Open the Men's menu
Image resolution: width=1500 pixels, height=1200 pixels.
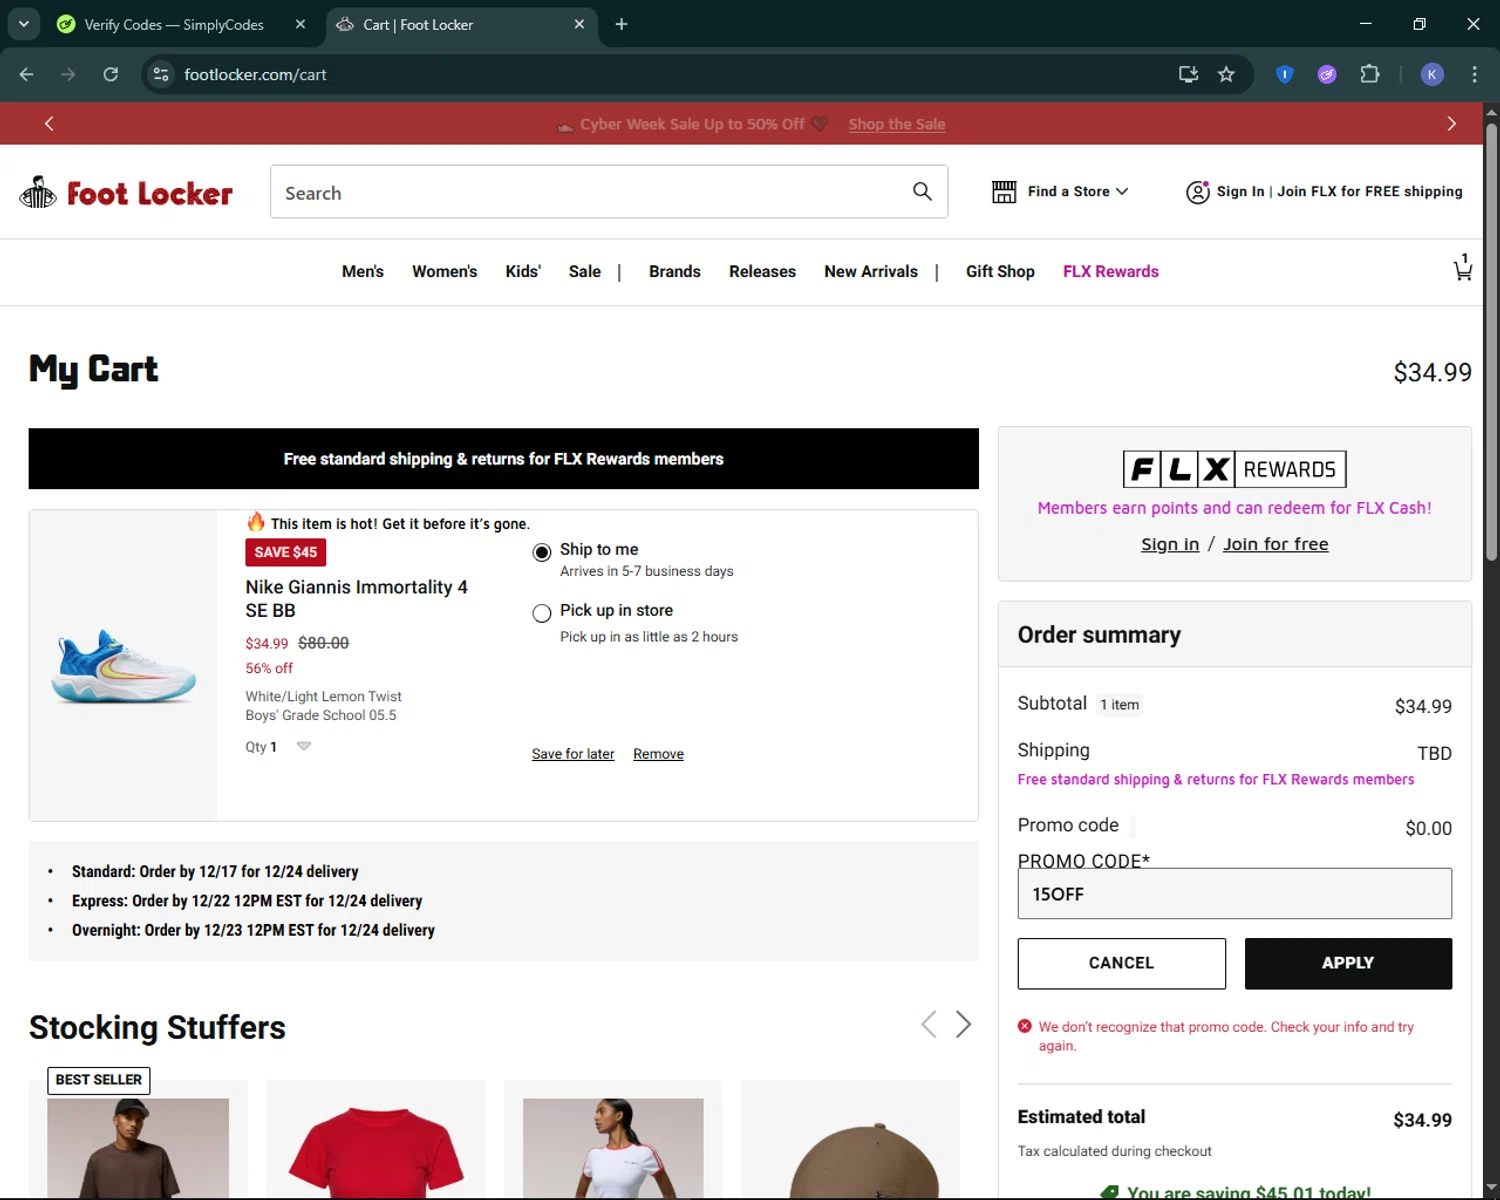(x=363, y=272)
